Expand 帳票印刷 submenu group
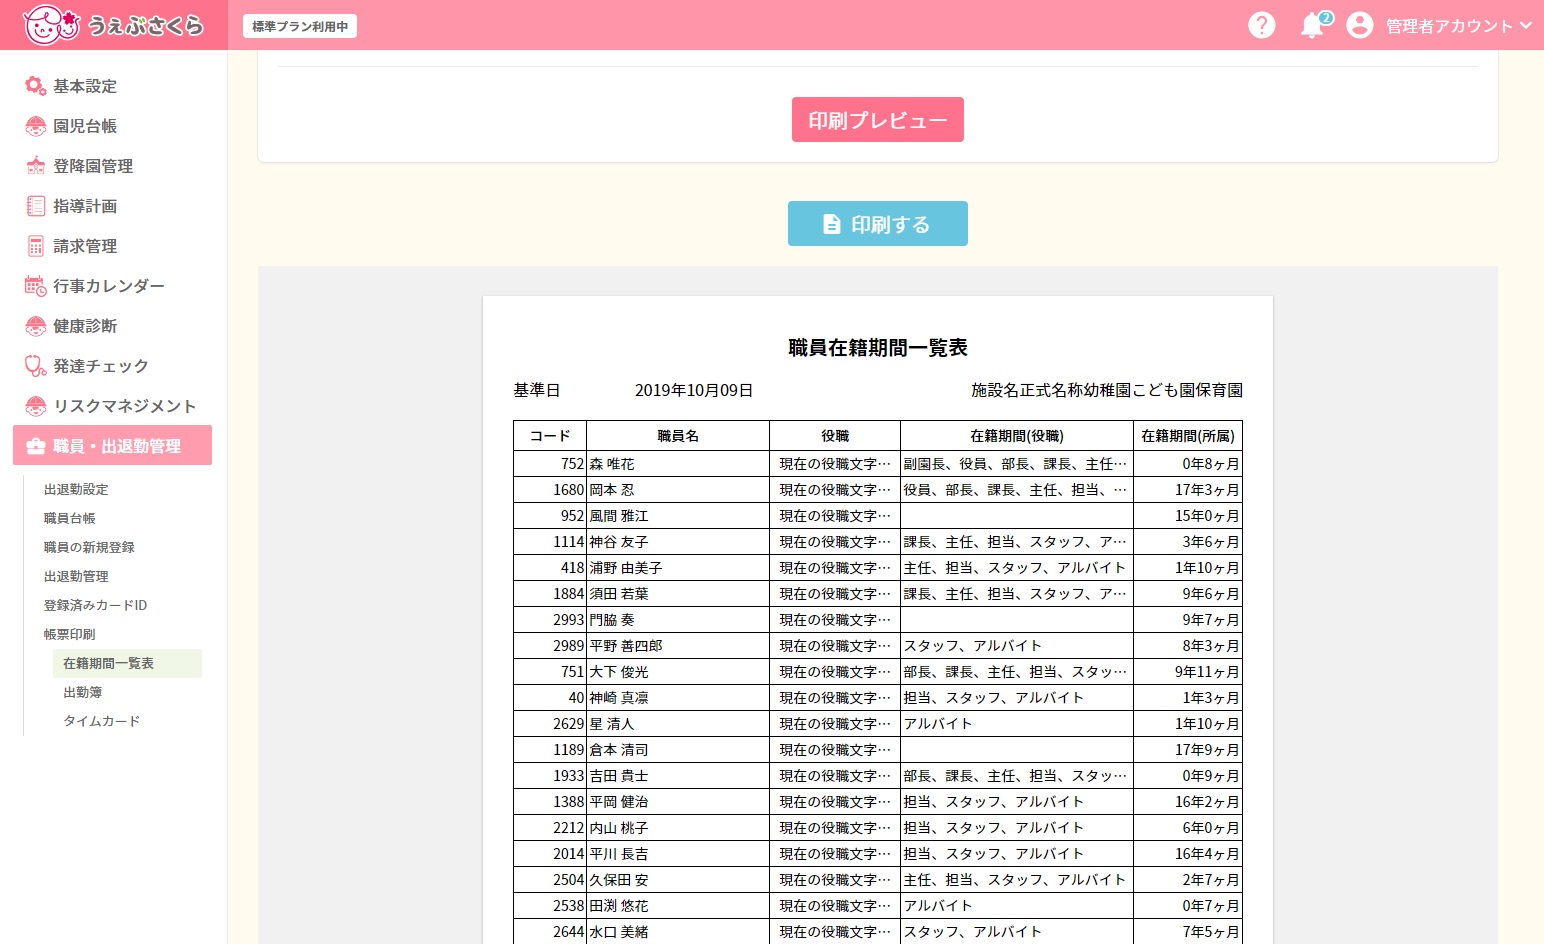Image resolution: width=1544 pixels, height=944 pixels. tap(70, 634)
